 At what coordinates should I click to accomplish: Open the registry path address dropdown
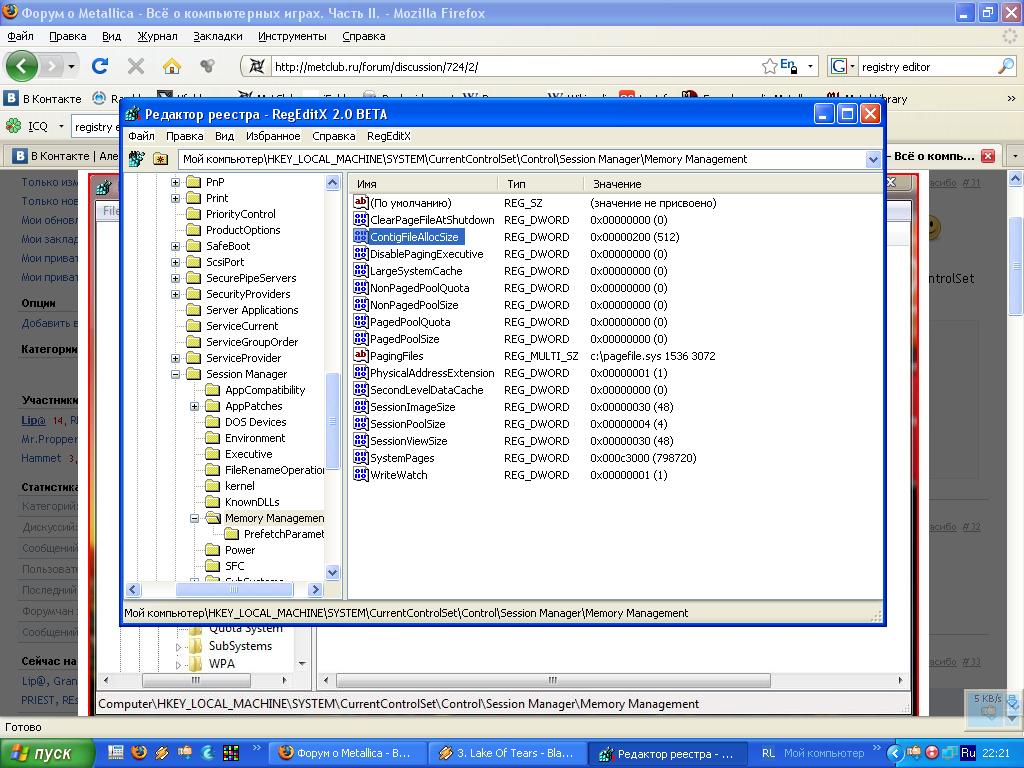click(872, 159)
